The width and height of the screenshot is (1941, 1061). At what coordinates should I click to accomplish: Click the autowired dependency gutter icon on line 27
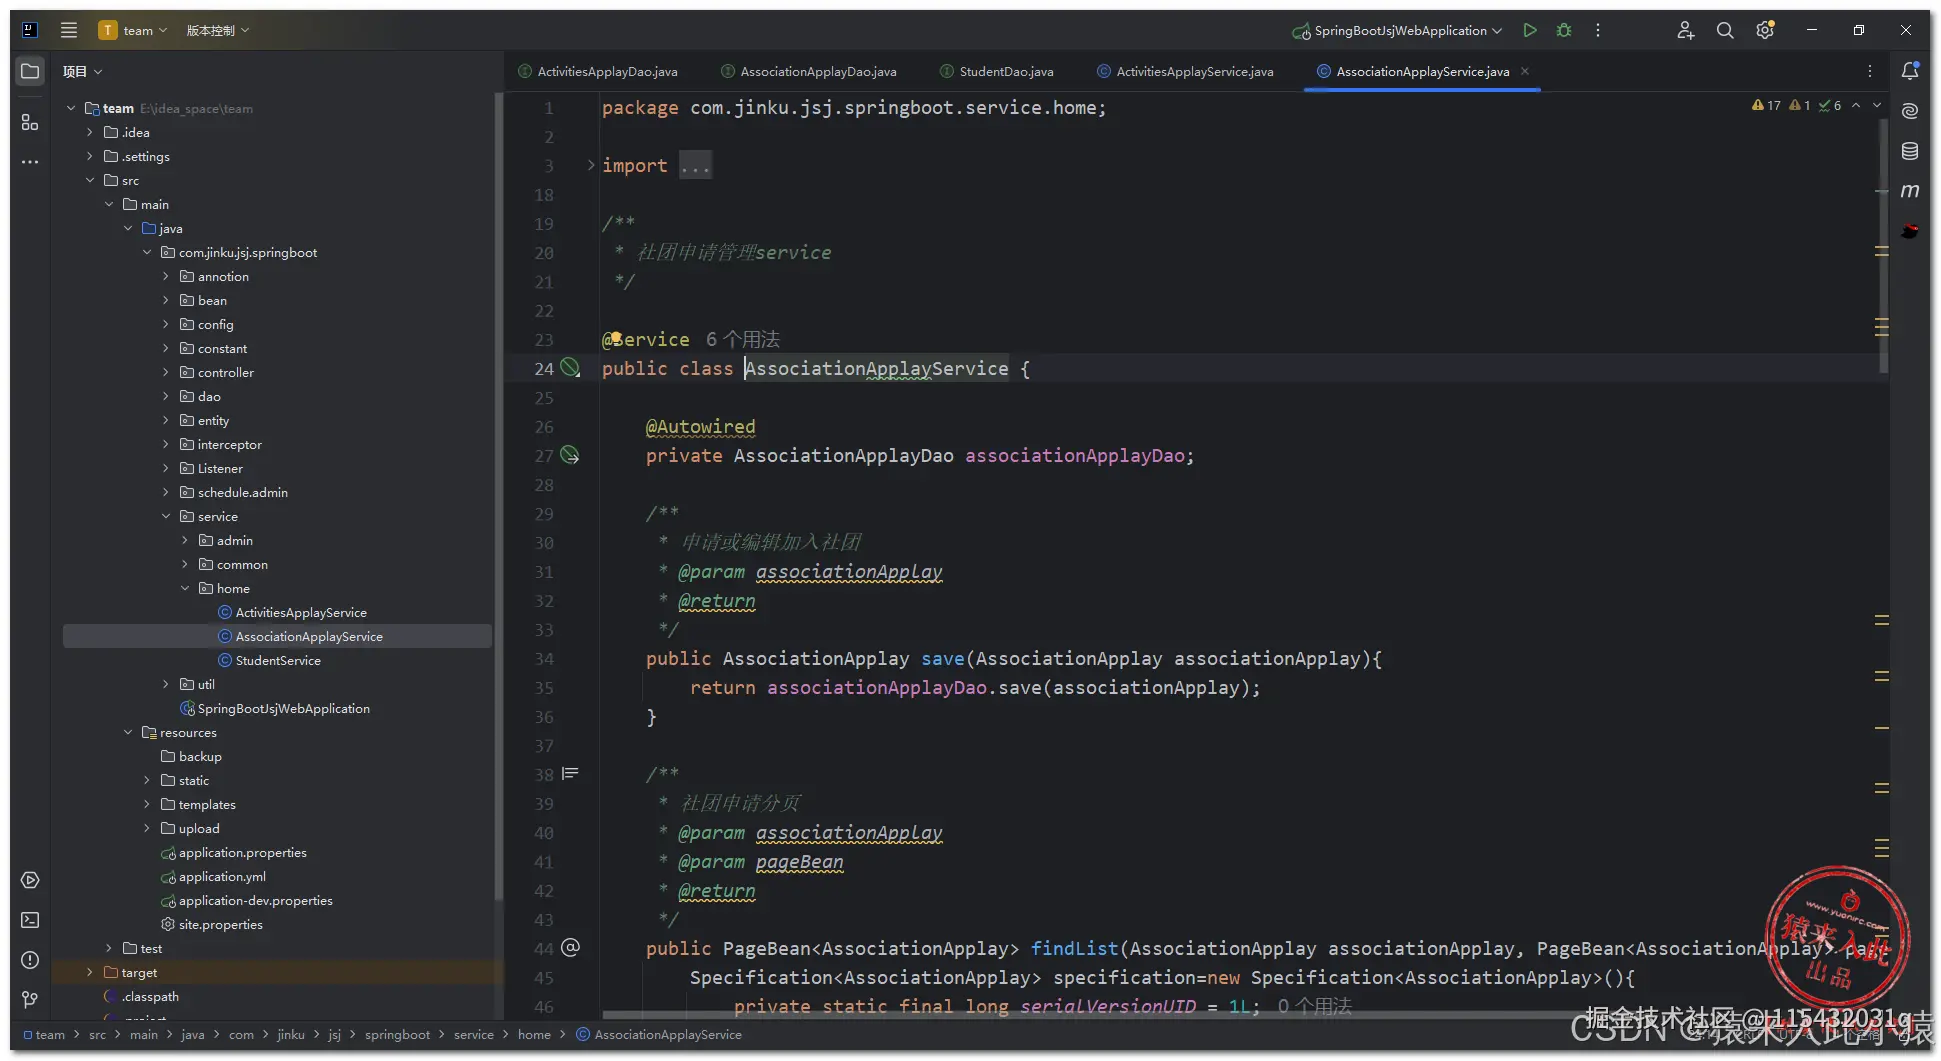[x=570, y=455]
